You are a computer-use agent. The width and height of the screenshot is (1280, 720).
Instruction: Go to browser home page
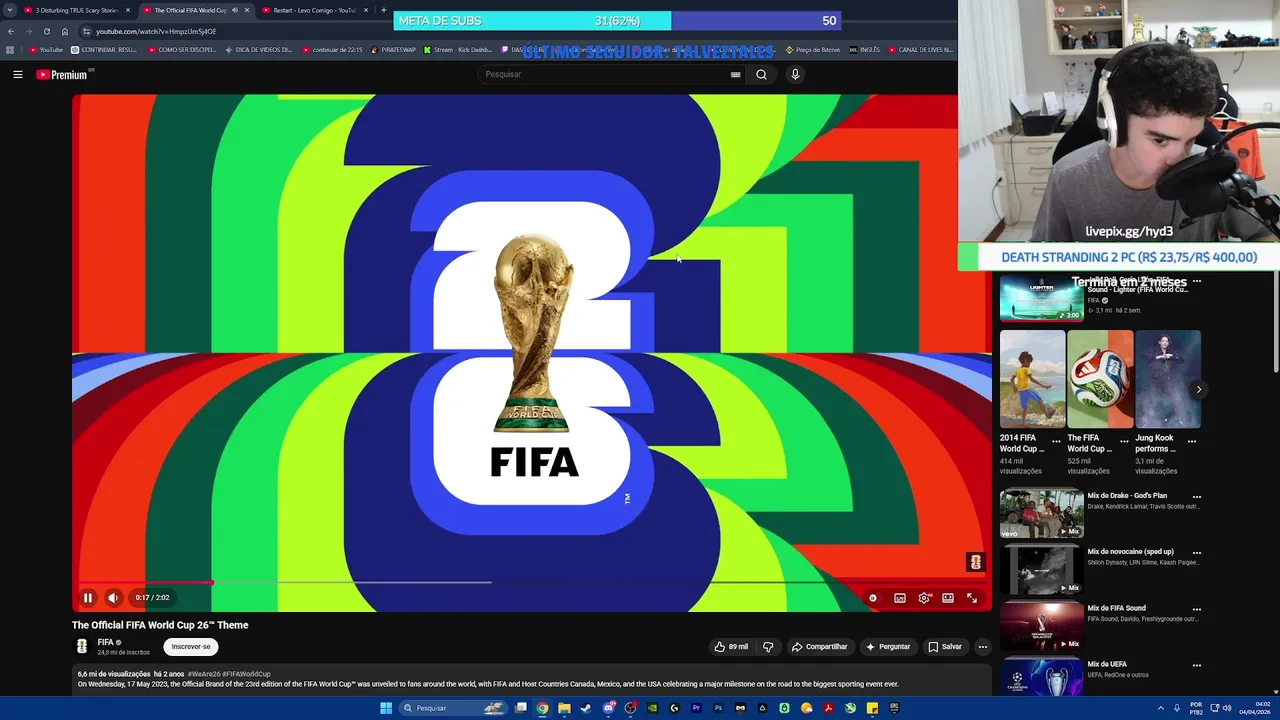65,31
